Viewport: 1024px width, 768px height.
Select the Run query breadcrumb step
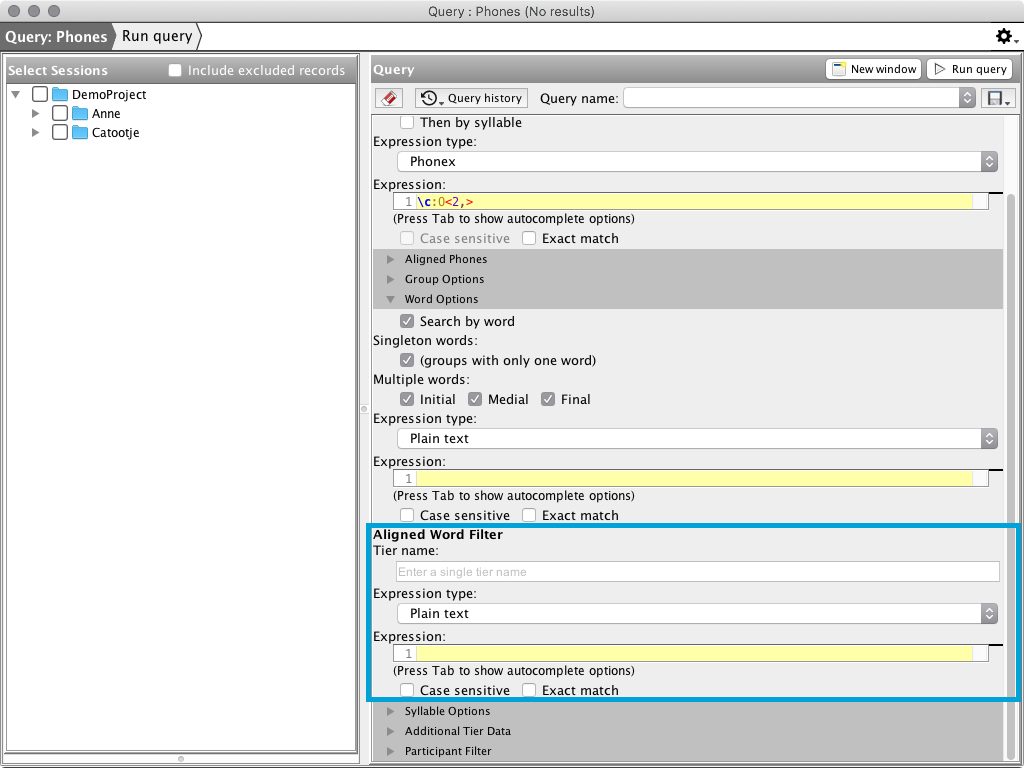157,37
